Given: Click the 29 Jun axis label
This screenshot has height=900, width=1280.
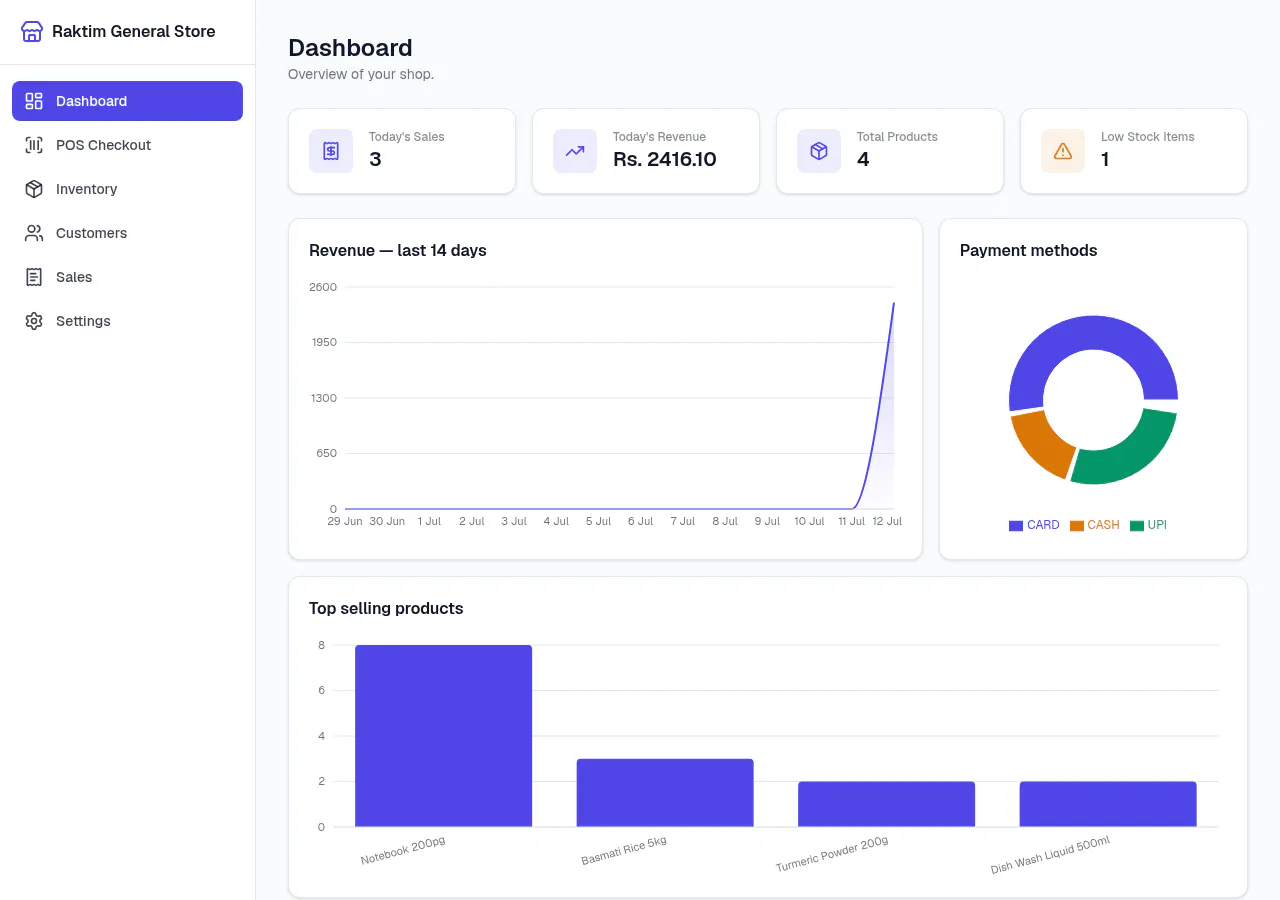Looking at the screenshot, I should (345, 522).
